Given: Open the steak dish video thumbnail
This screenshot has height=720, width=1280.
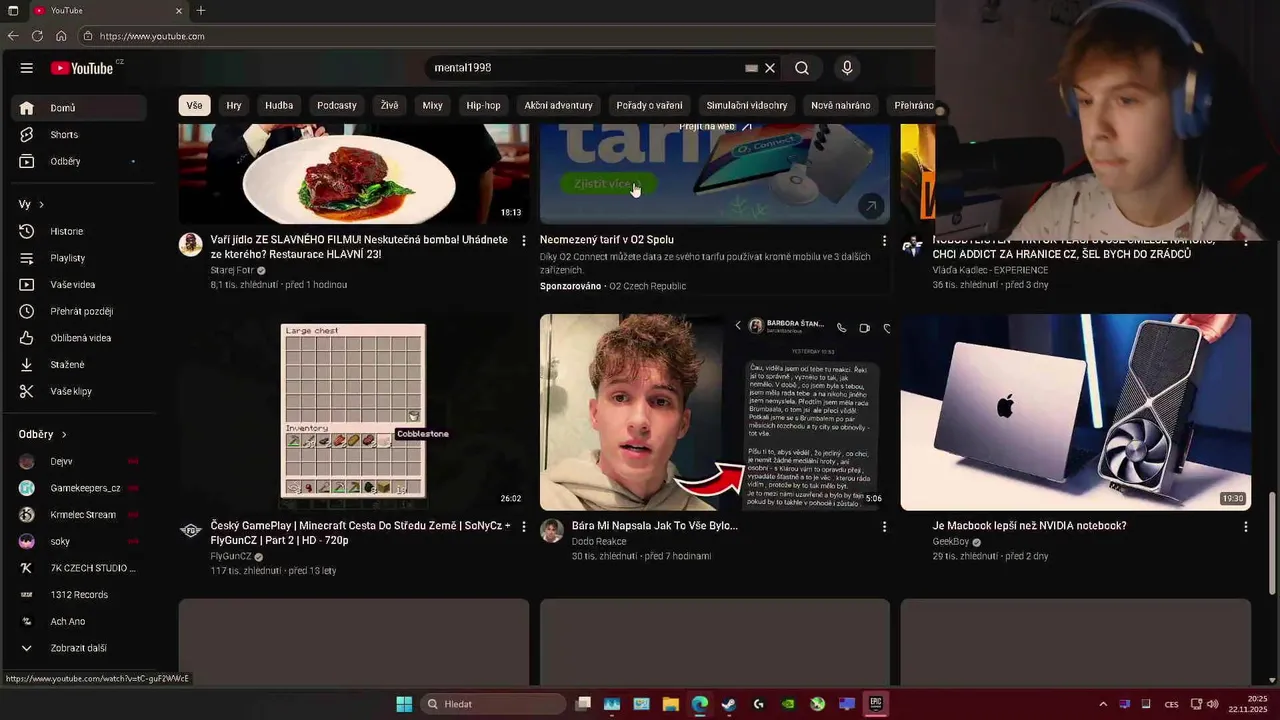Looking at the screenshot, I should [354, 174].
